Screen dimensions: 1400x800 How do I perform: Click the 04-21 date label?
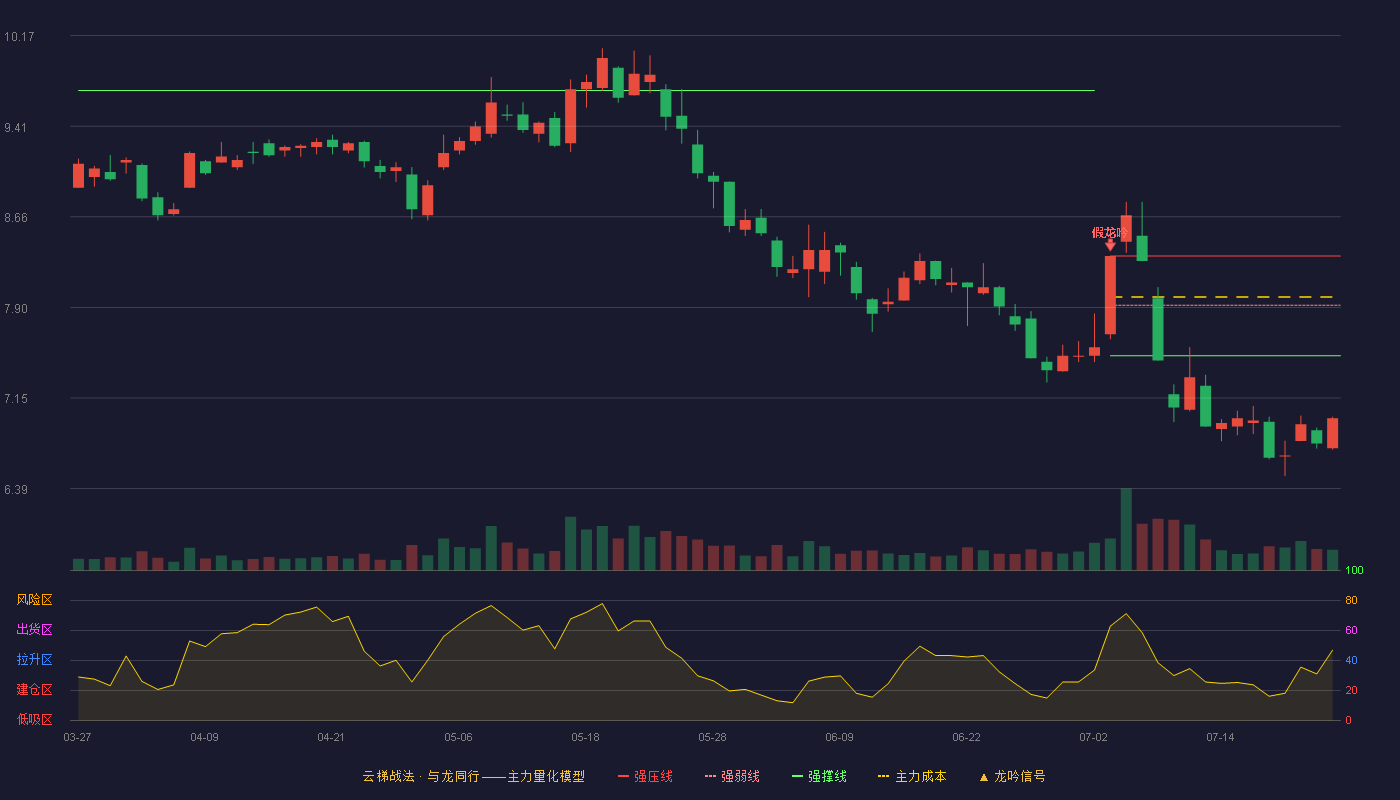(x=331, y=737)
